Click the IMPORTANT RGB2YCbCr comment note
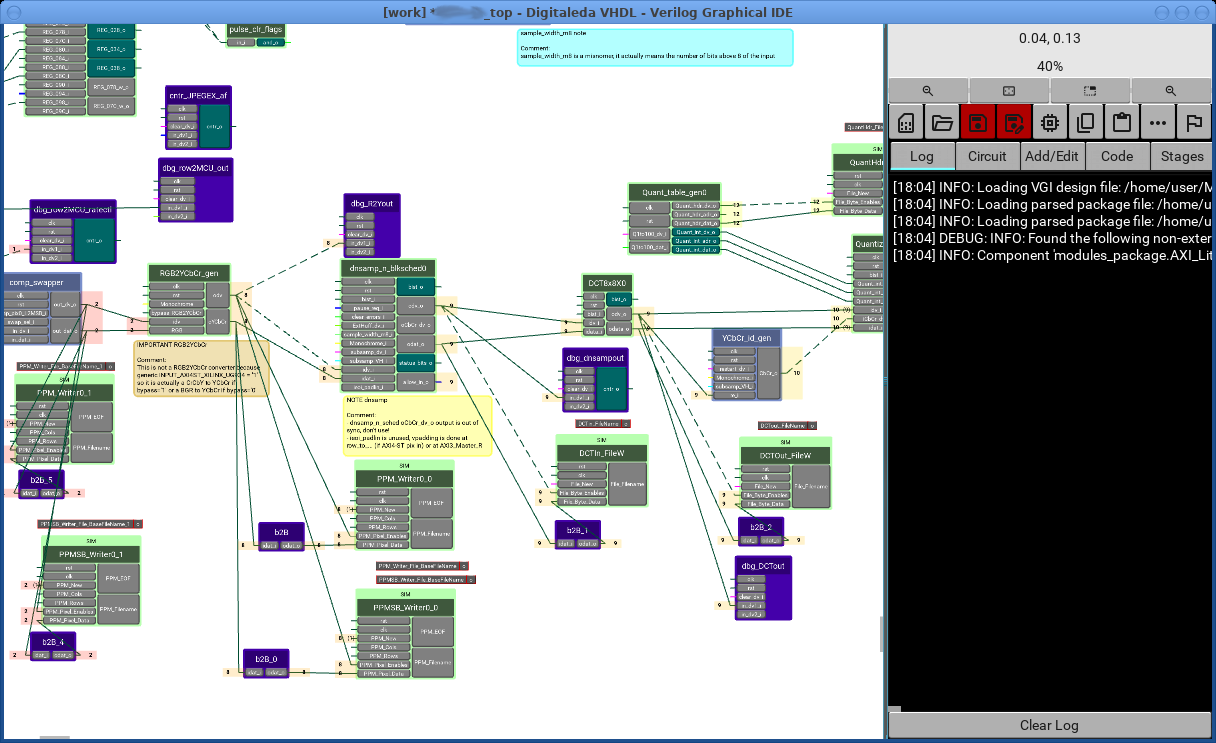 pyautogui.click(x=201, y=367)
